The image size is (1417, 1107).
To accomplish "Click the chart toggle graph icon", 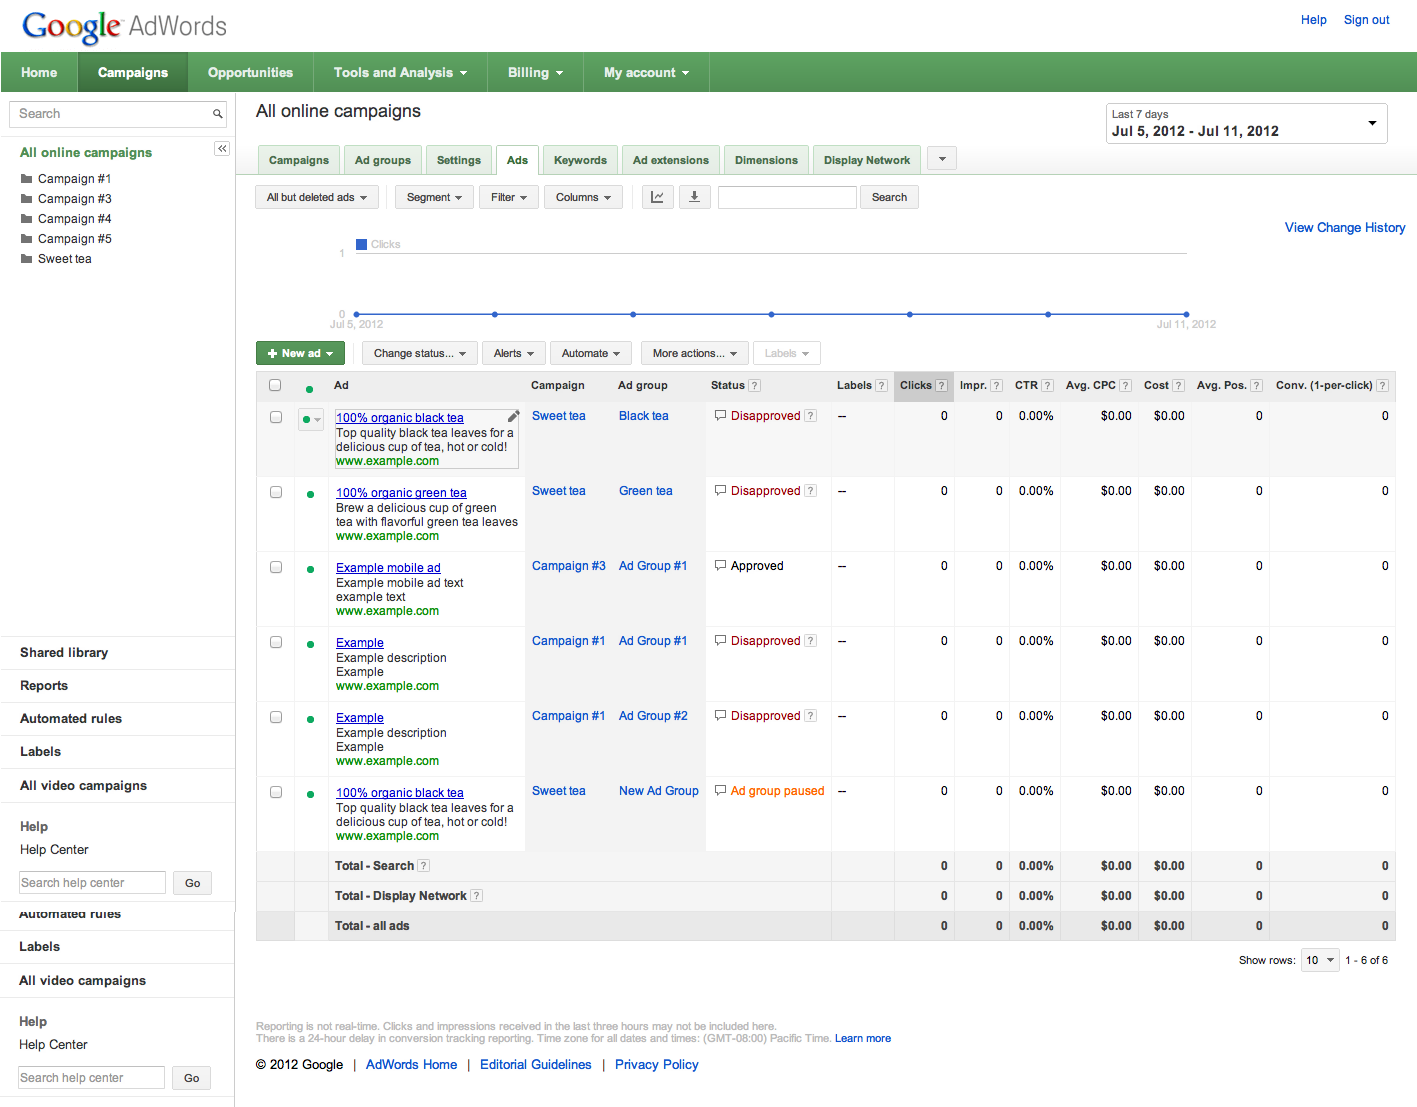I will click(x=657, y=197).
